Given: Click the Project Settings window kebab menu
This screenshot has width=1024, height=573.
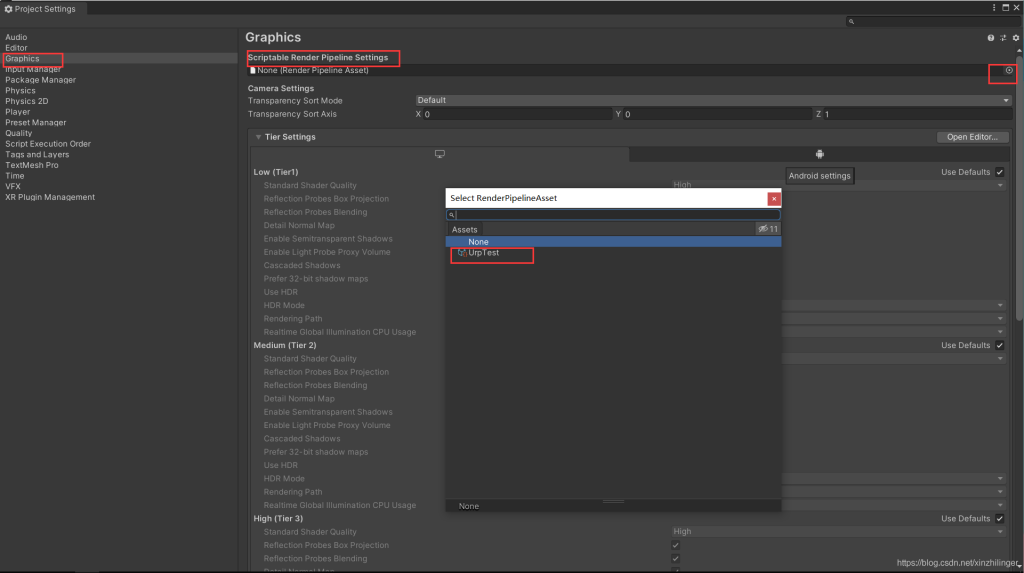Looking at the screenshot, I should 994,8.
